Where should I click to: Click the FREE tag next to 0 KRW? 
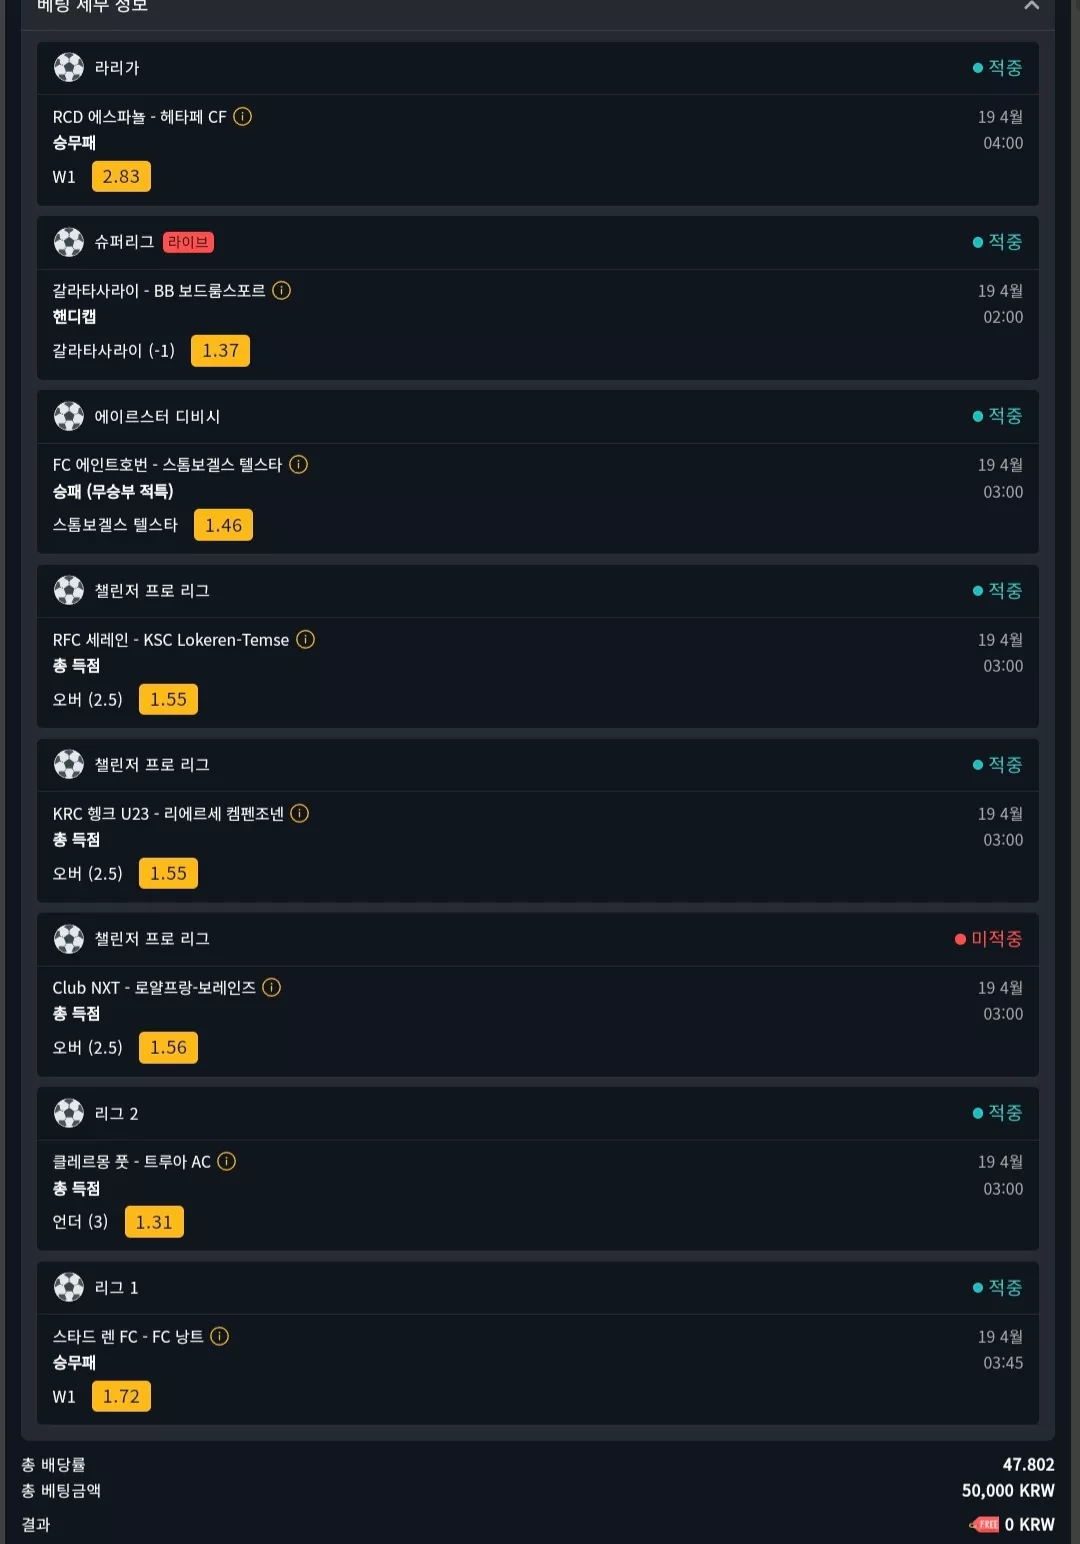pyautogui.click(x=984, y=1524)
